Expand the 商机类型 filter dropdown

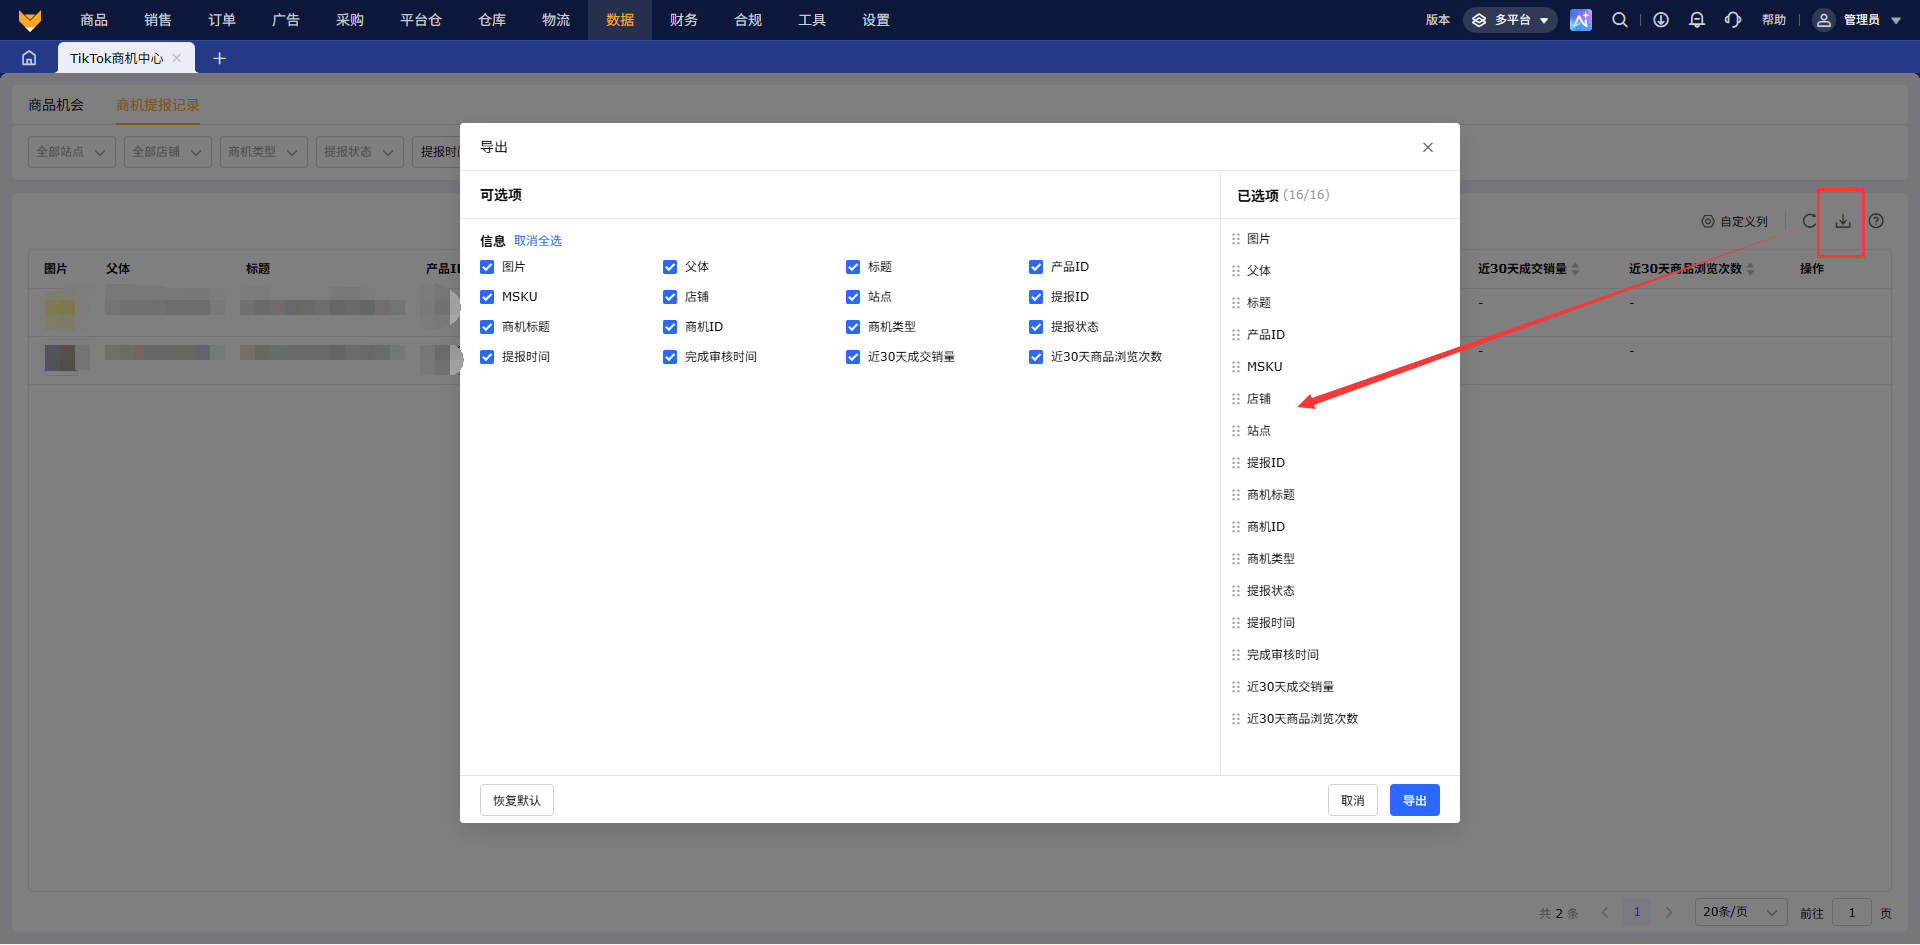[264, 152]
